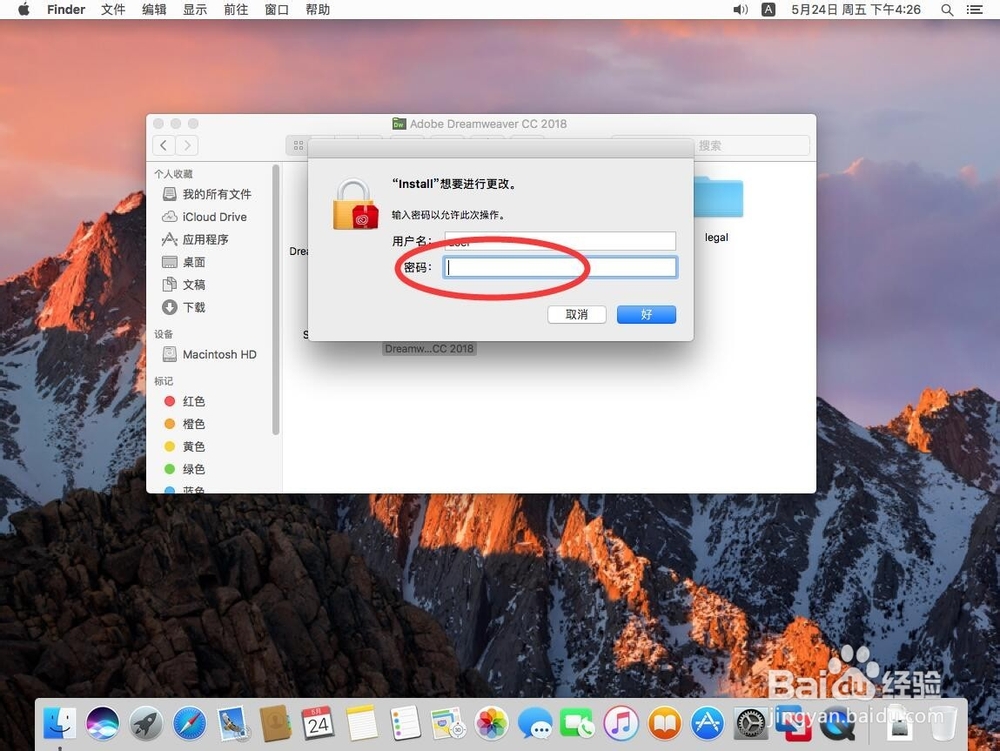Open the Finder menu
1000x751 pixels.
coord(66,10)
